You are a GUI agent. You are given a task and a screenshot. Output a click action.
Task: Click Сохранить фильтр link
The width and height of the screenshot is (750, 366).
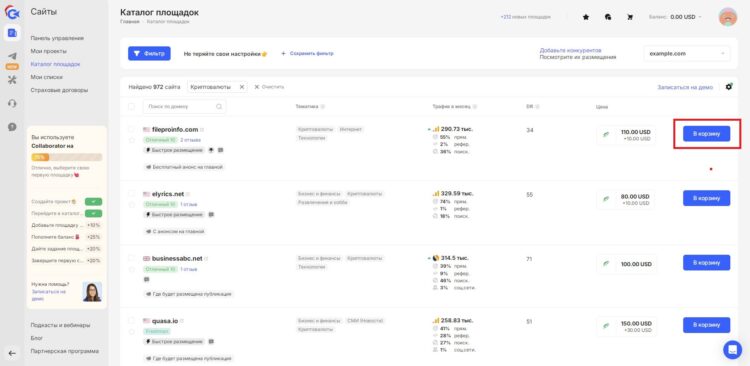pos(307,54)
